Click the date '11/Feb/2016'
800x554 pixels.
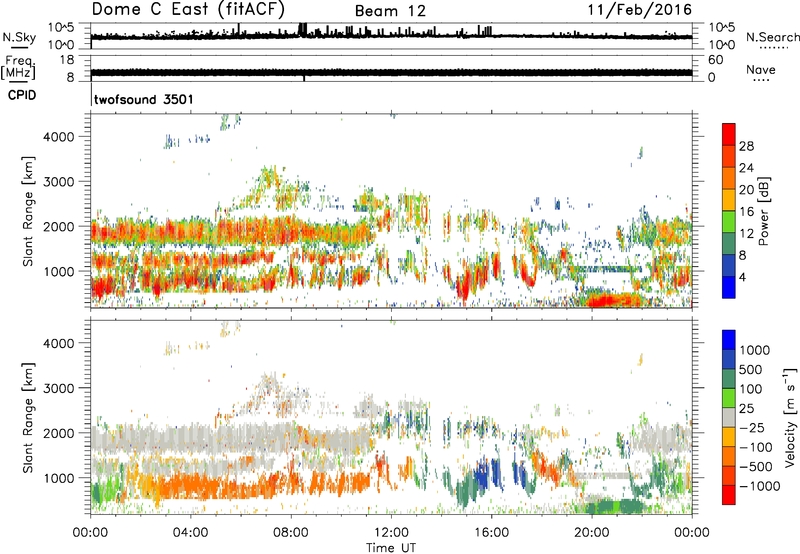coord(640,10)
